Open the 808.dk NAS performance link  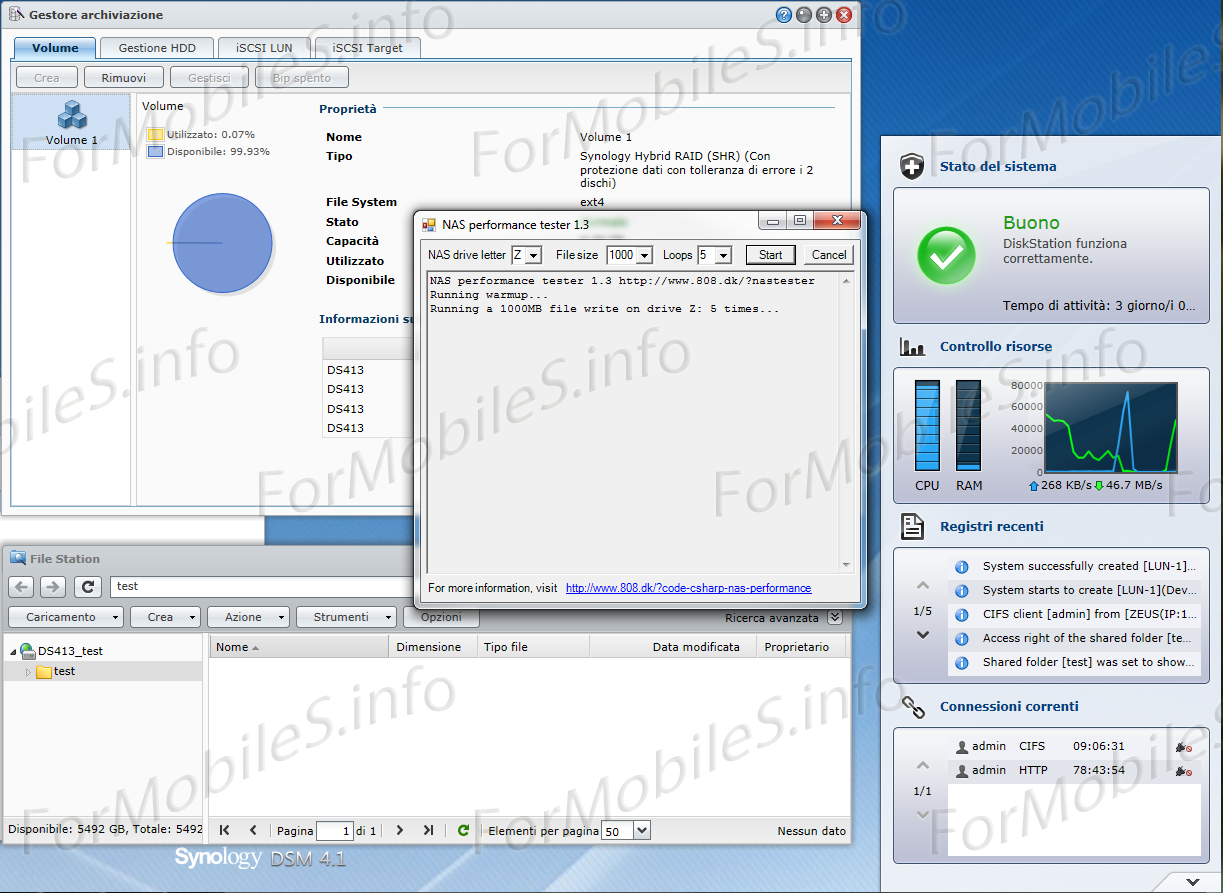688,588
